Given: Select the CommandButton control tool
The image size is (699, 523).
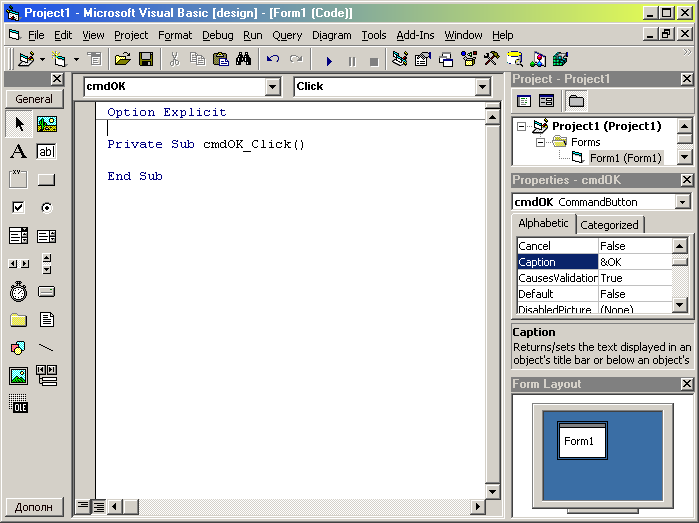Looking at the screenshot, I should (x=47, y=180).
